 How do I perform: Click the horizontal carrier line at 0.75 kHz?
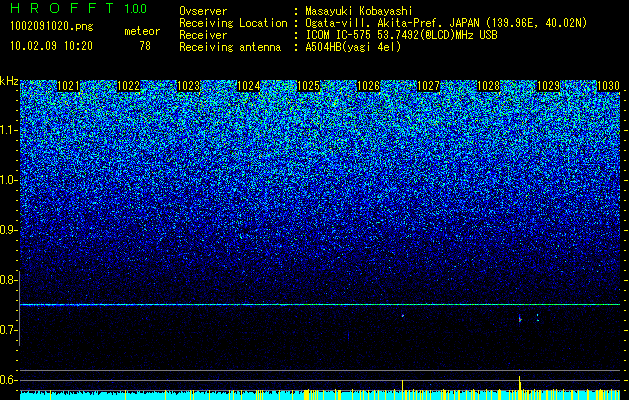pyautogui.click(x=320, y=305)
